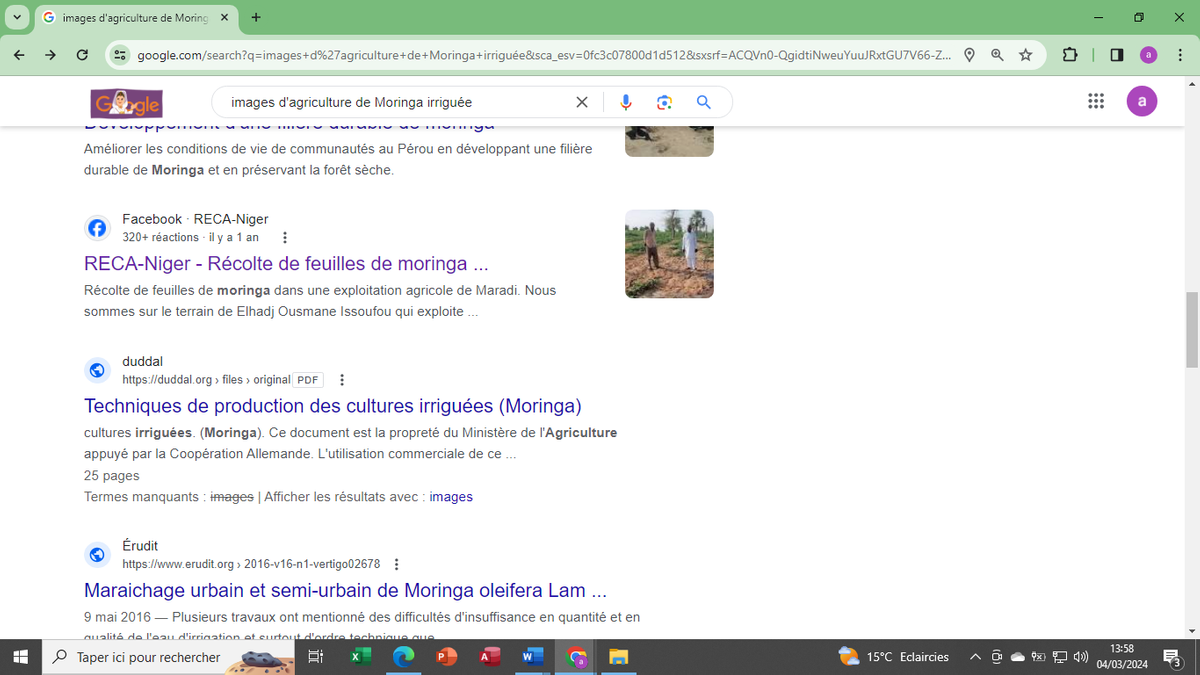Show hidden system tray icons
The width and height of the screenshot is (1200, 675).
[975, 657]
